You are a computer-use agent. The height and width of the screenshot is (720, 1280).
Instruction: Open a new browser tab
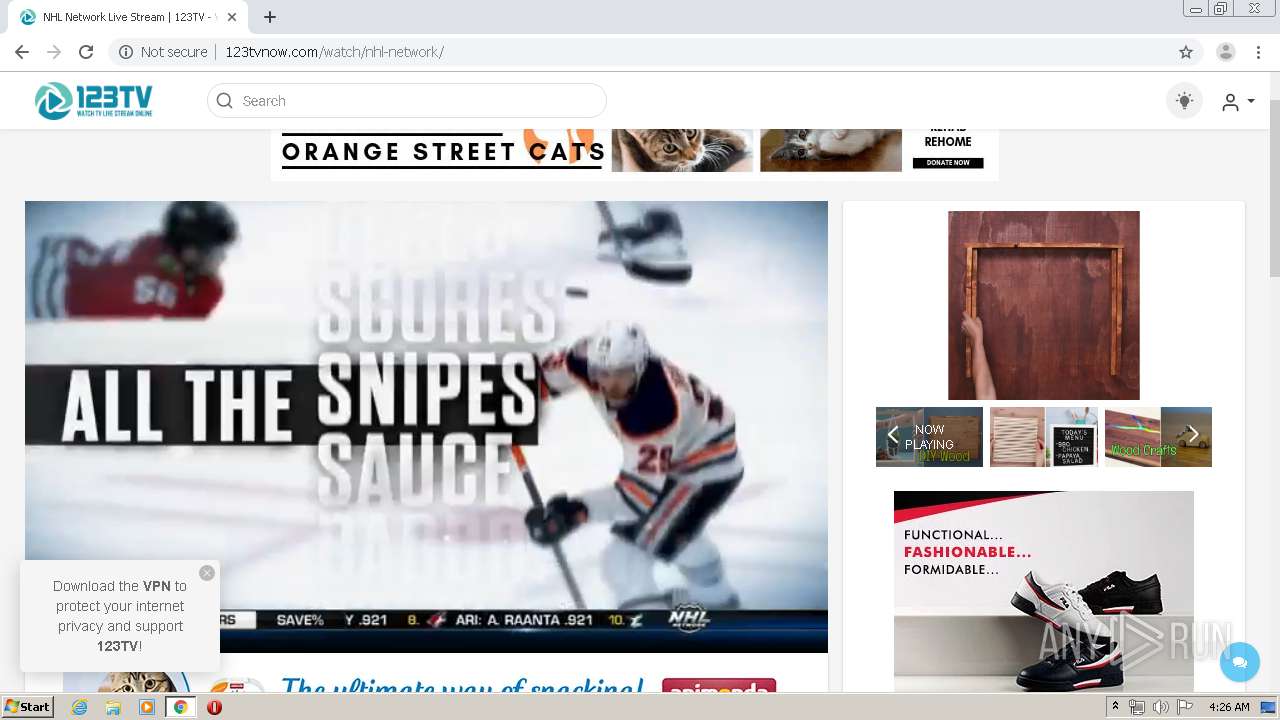coord(270,17)
